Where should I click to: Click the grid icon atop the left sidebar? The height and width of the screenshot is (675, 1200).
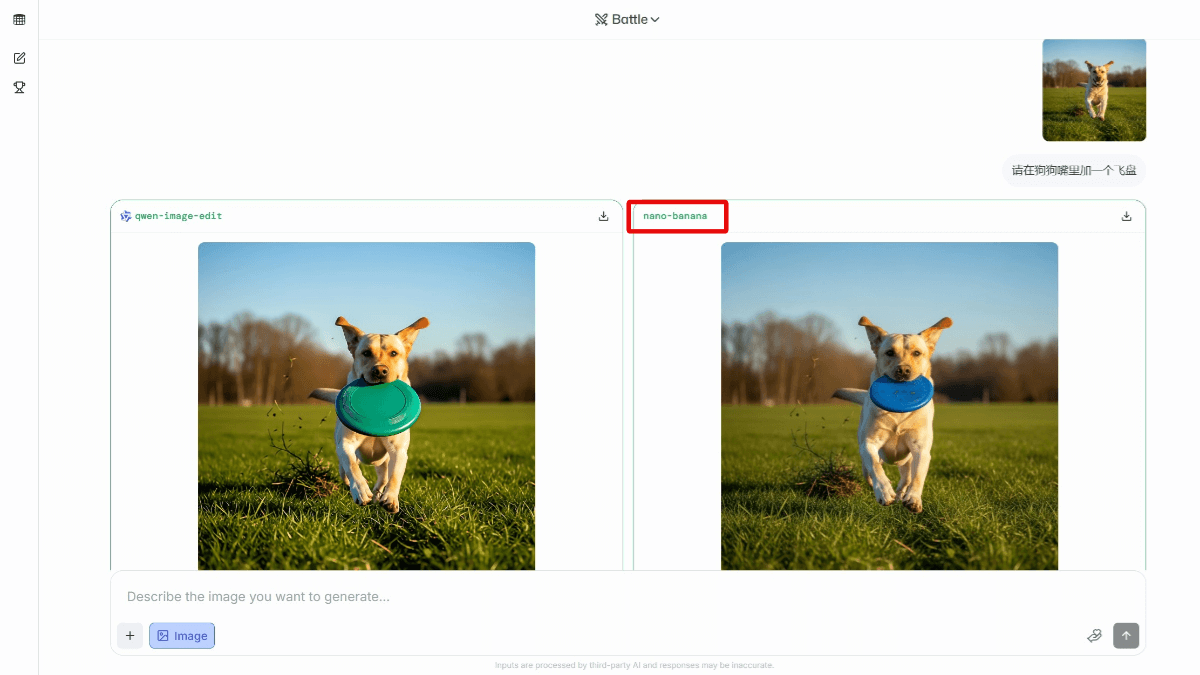[19, 20]
